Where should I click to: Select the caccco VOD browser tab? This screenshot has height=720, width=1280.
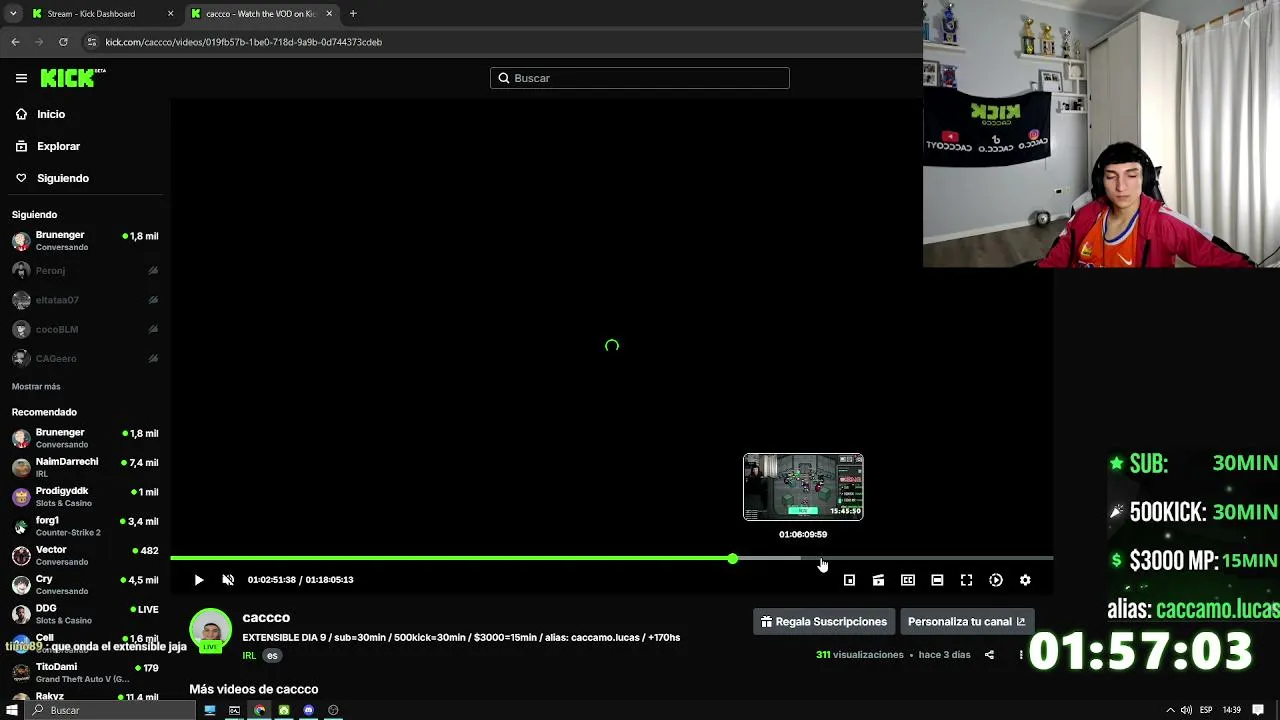coord(260,14)
